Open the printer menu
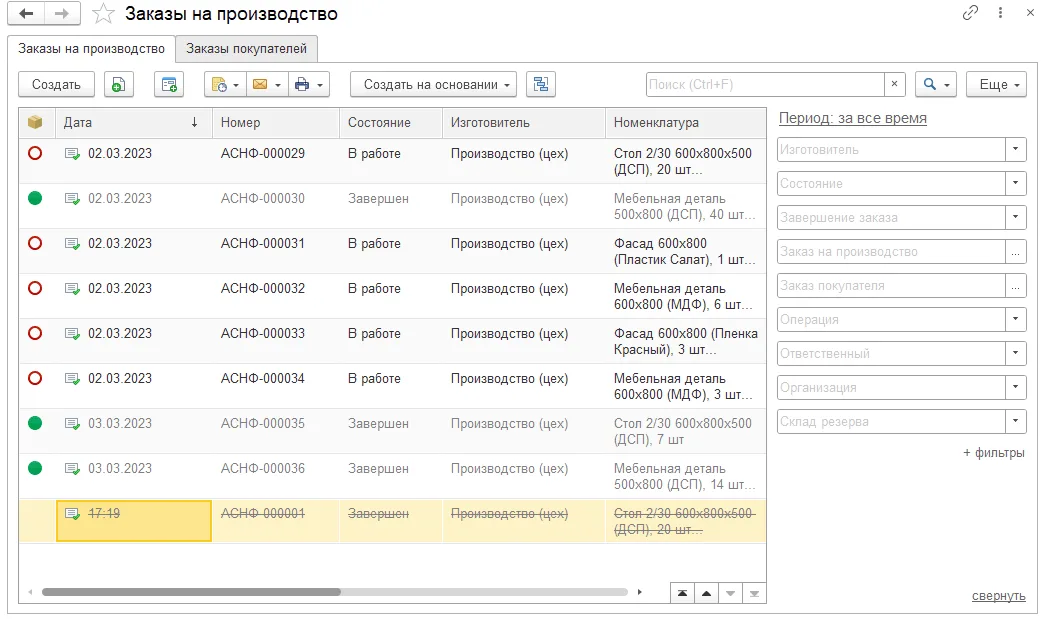The height and width of the screenshot is (619, 1044). [x=309, y=85]
